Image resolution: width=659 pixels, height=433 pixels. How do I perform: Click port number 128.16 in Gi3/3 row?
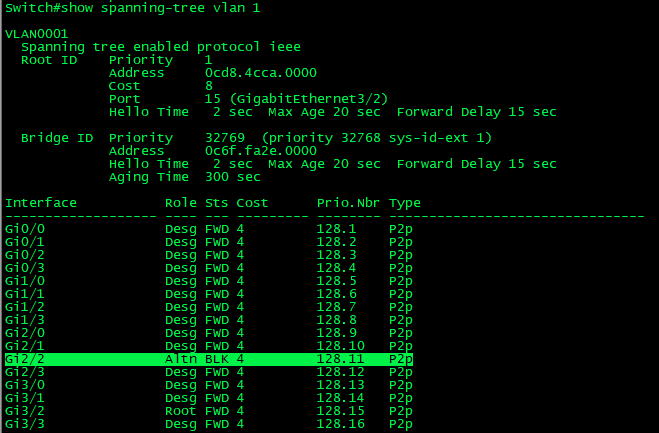pyautogui.click(x=340, y=424)
